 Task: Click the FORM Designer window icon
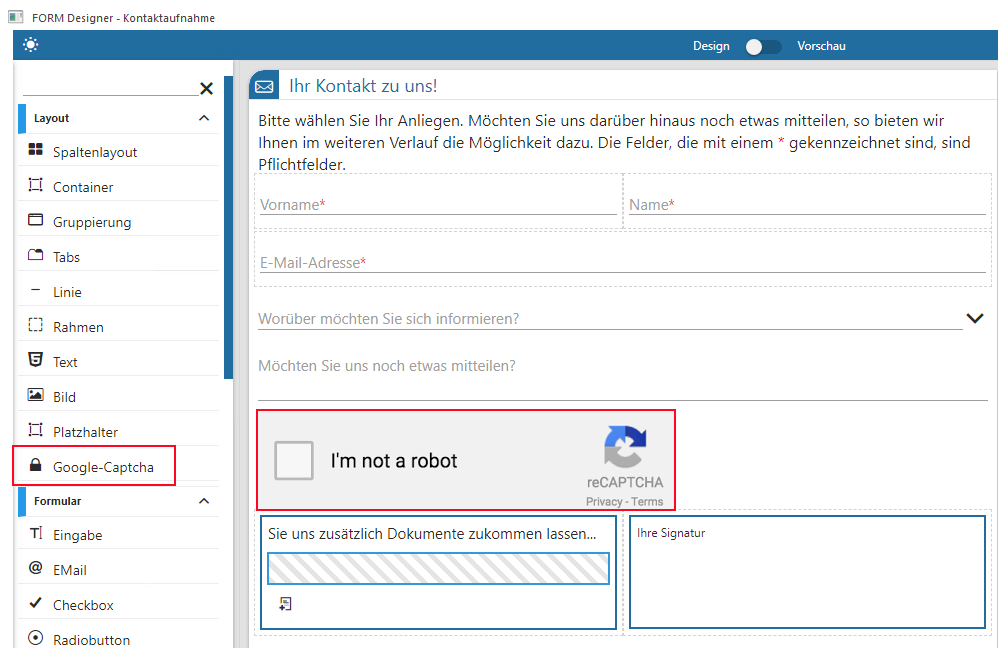(16, 17)
